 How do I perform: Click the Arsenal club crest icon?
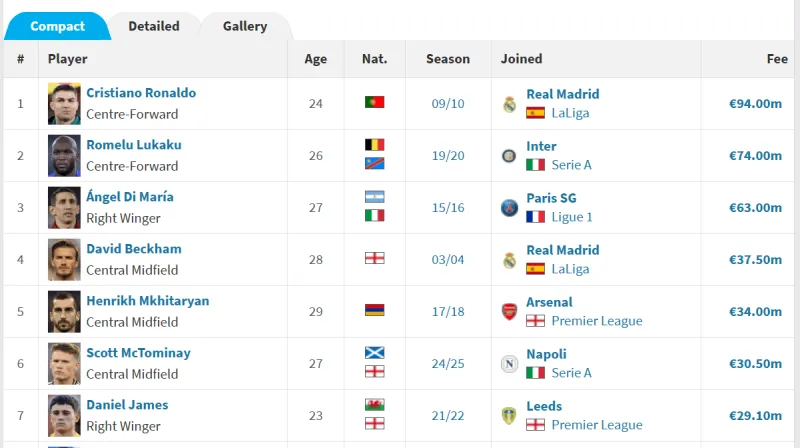(509, 311)
